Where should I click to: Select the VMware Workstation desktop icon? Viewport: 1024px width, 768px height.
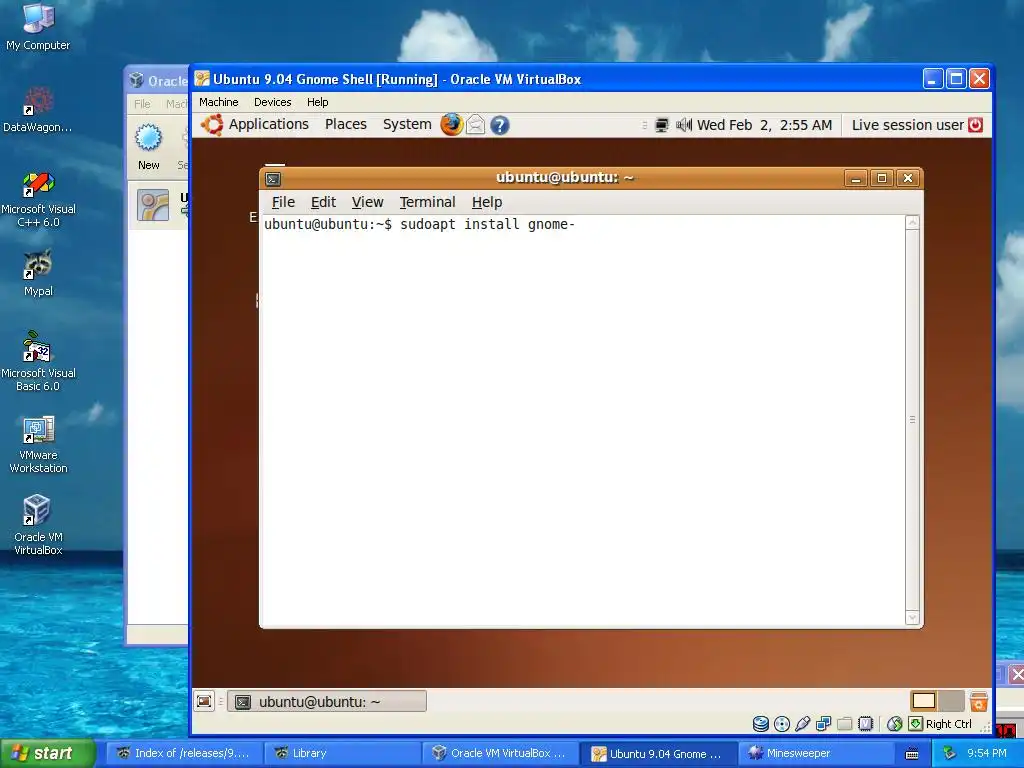point(38,444)
